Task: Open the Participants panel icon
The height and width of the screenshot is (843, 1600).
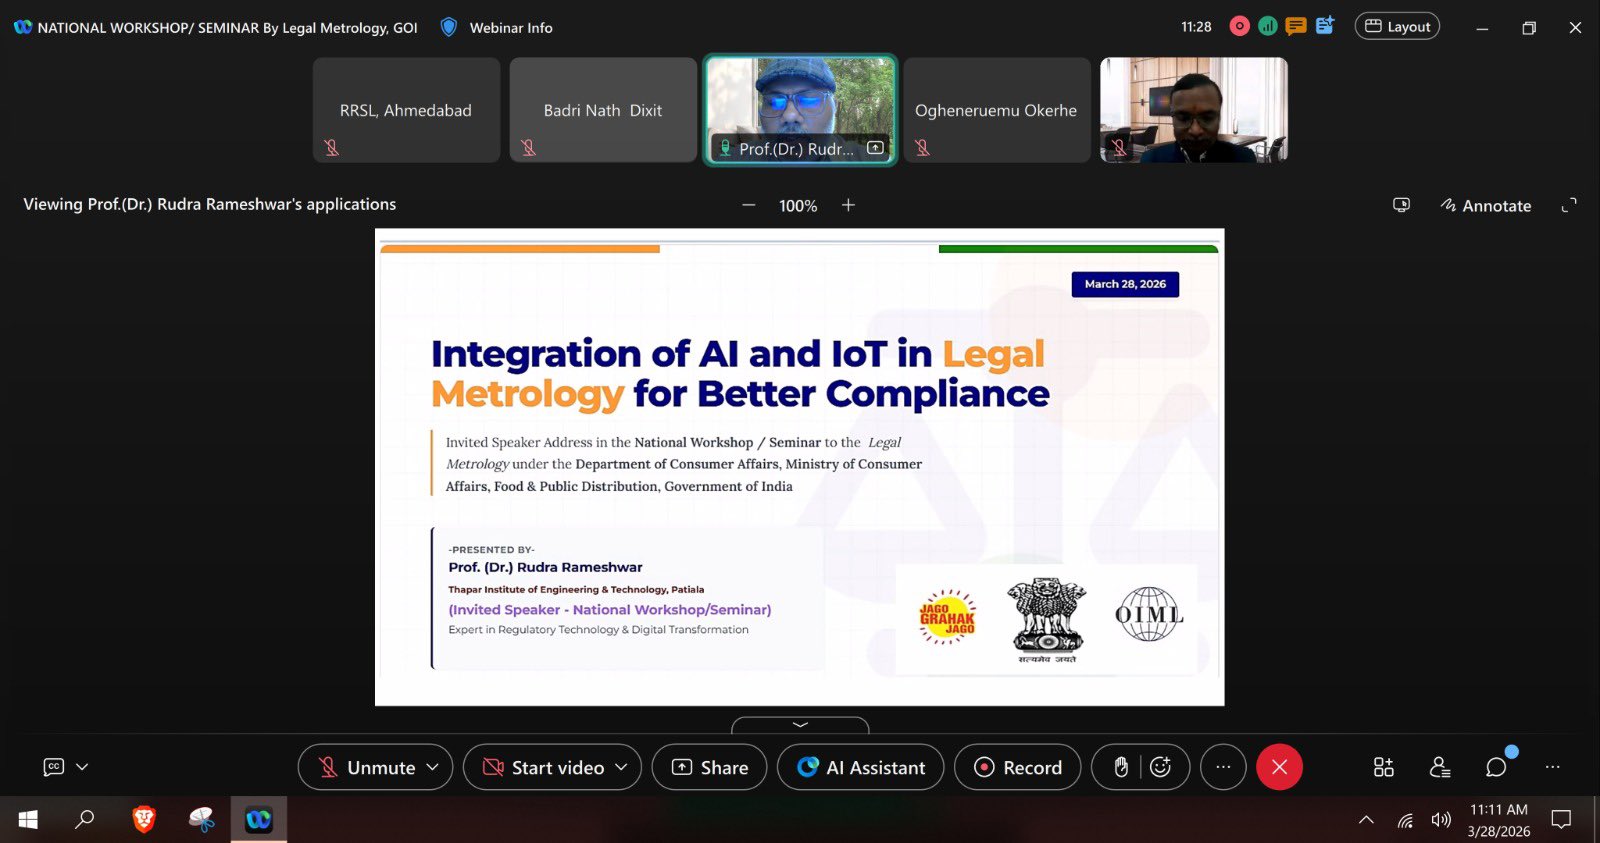Action: point(1440,767)
